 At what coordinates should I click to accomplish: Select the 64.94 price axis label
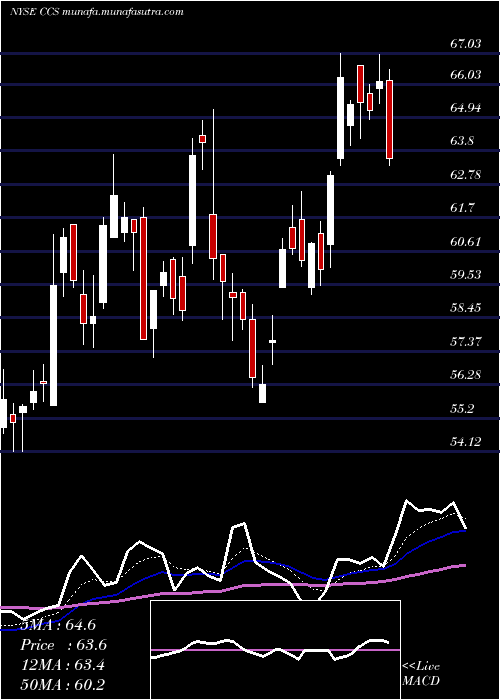point(466,108)
